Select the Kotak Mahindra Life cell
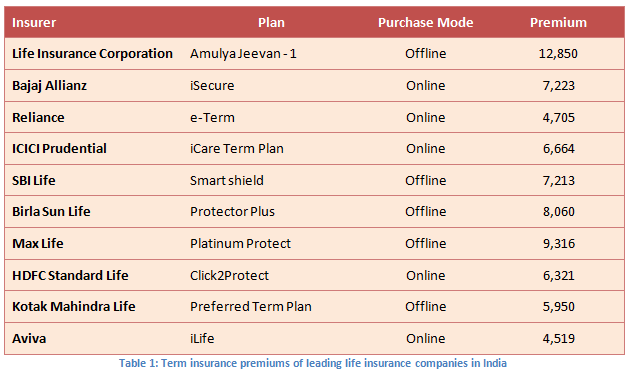 click(x=73, y=307)
